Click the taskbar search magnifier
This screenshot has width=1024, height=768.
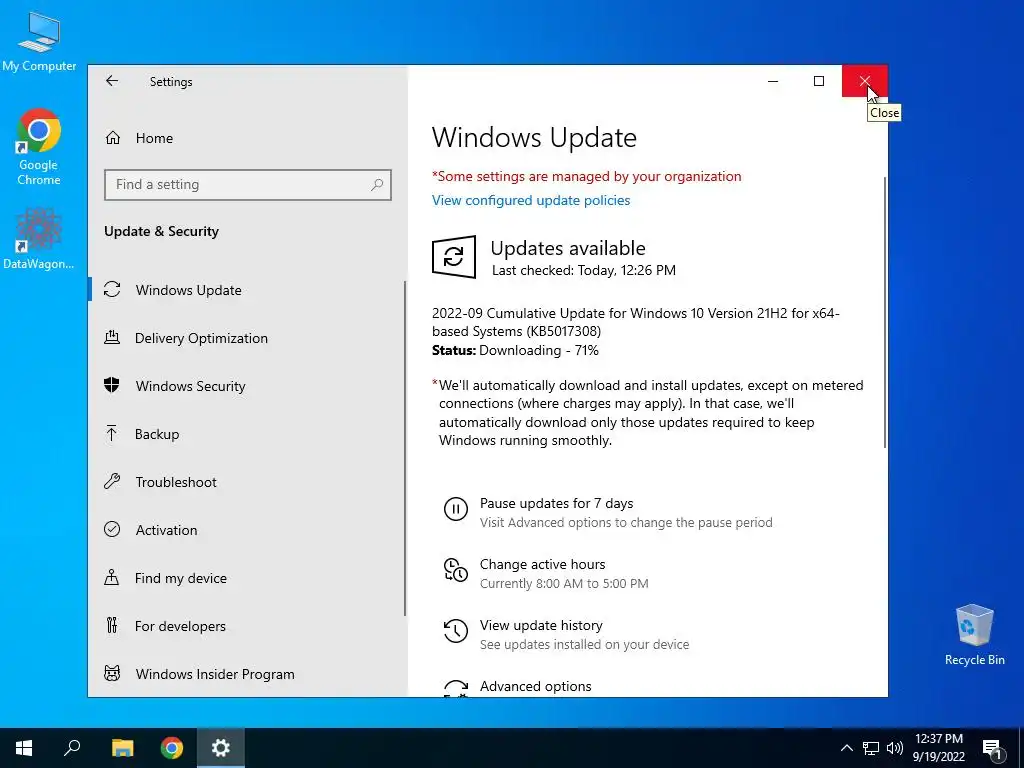pos(72,748)
